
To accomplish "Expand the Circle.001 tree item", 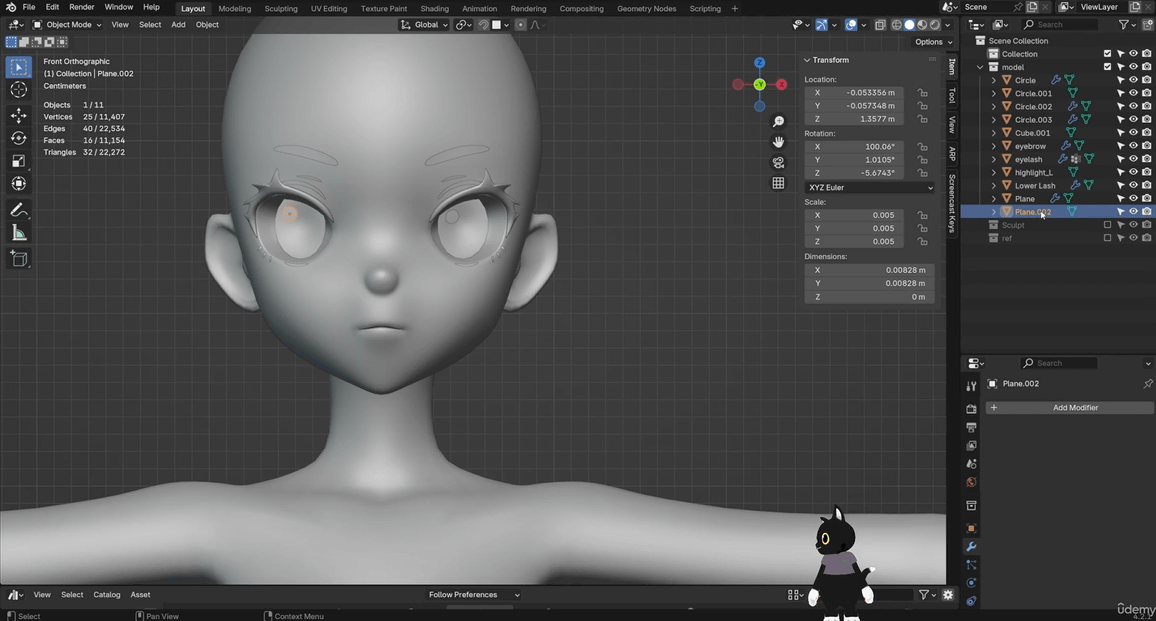I will (993, 93).
